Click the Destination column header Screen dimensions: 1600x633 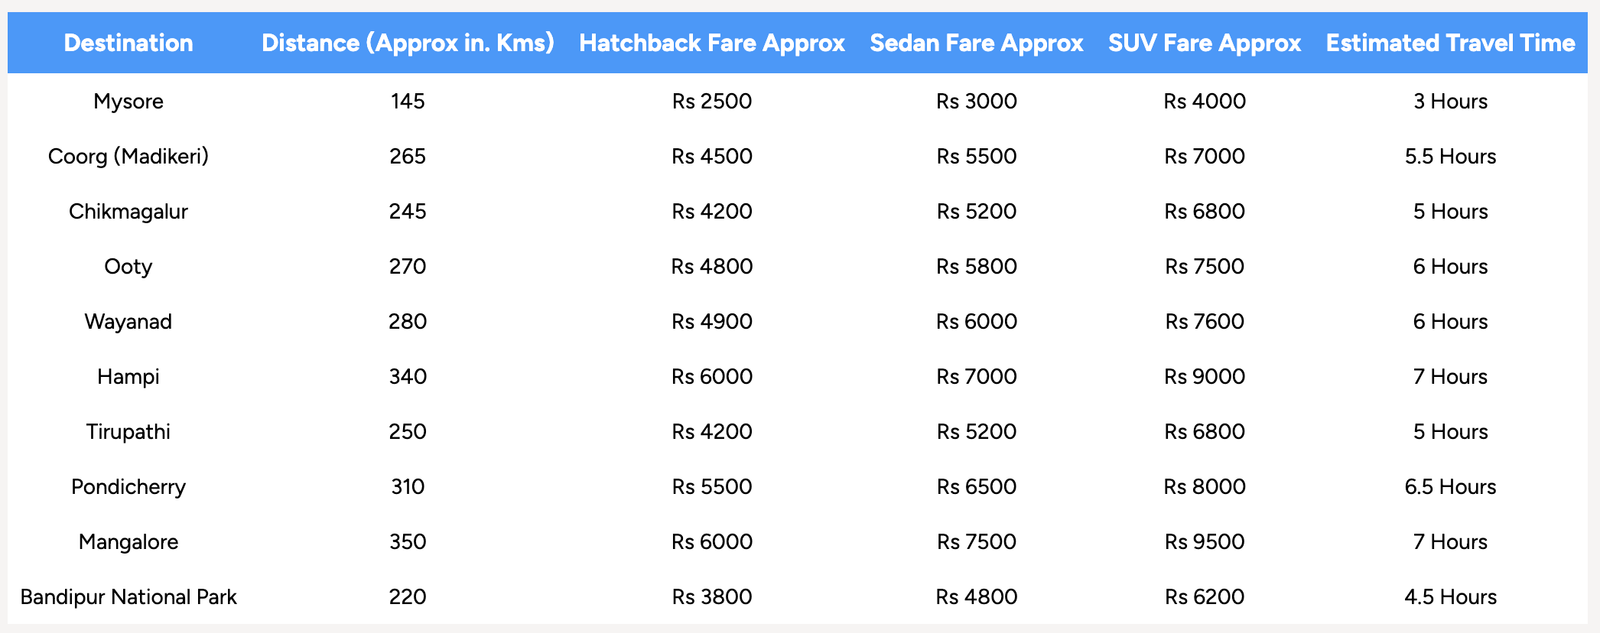(x=128, y=43)
